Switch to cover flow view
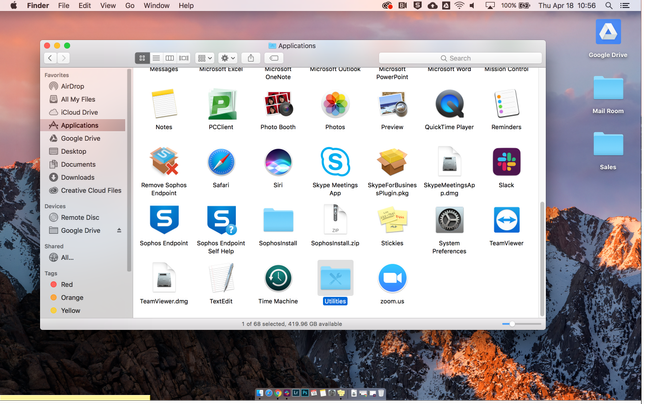Viewport: 650px width, 404px height. (184, 58)
